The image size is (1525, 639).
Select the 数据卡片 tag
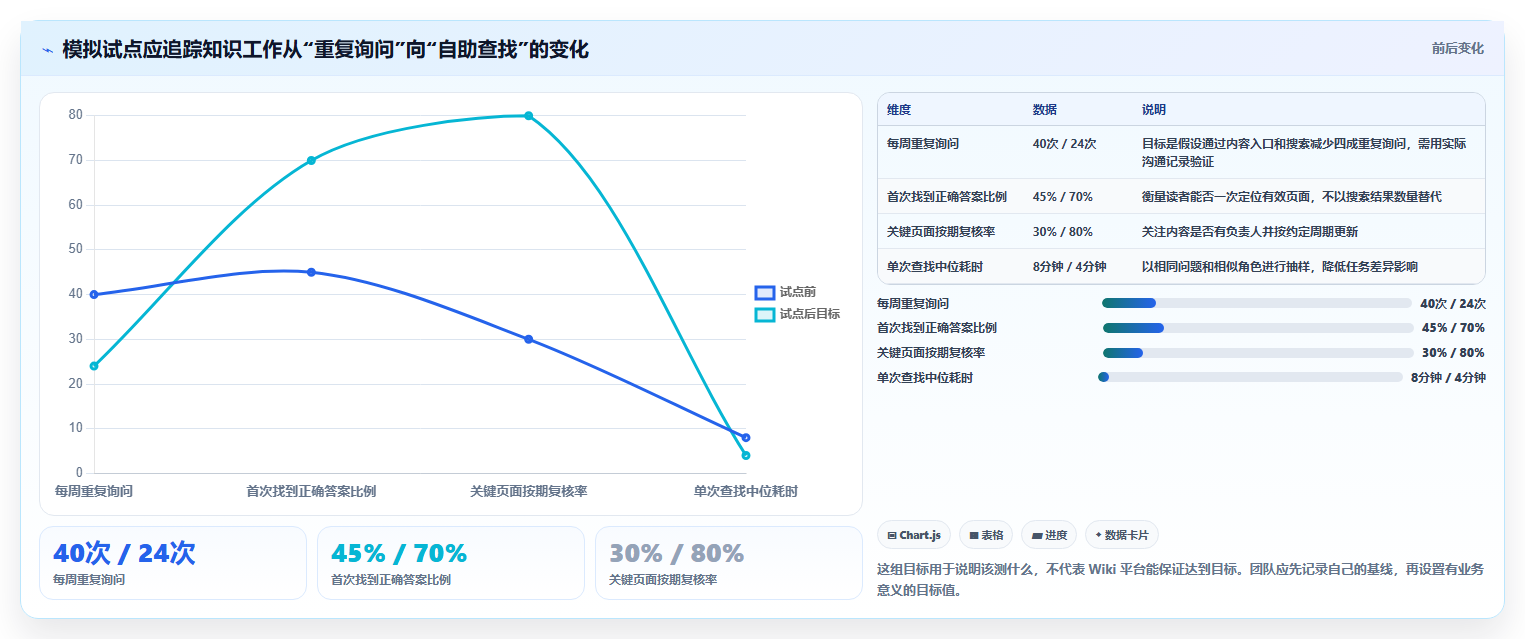pos(1122,535)
